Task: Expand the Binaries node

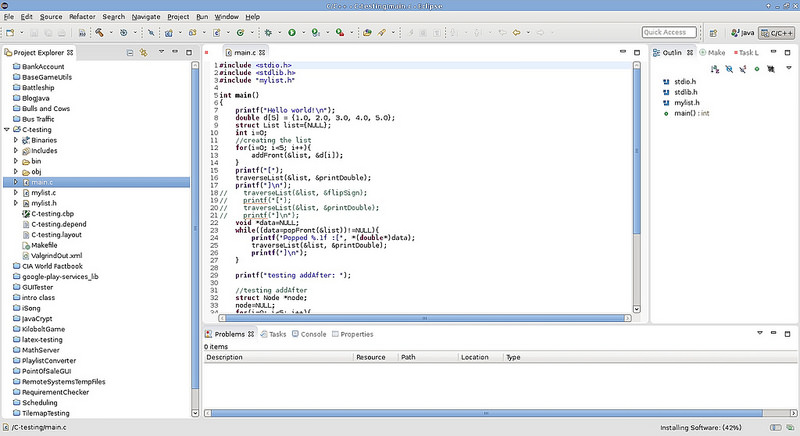Action: tap(16, 141)
